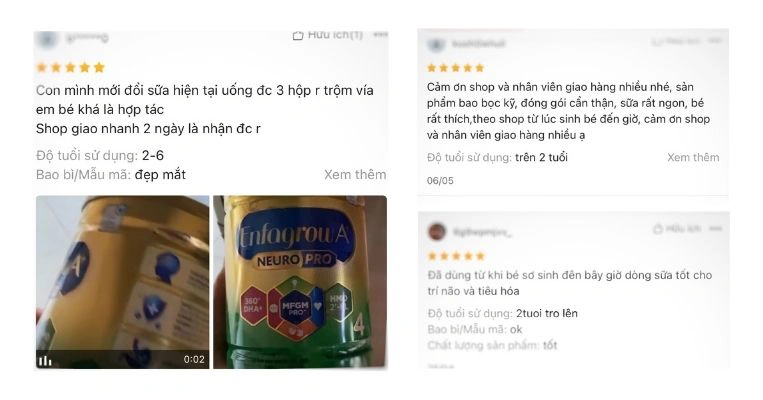Click the five-star rating on bottom-right review

(x=456, y=256)
